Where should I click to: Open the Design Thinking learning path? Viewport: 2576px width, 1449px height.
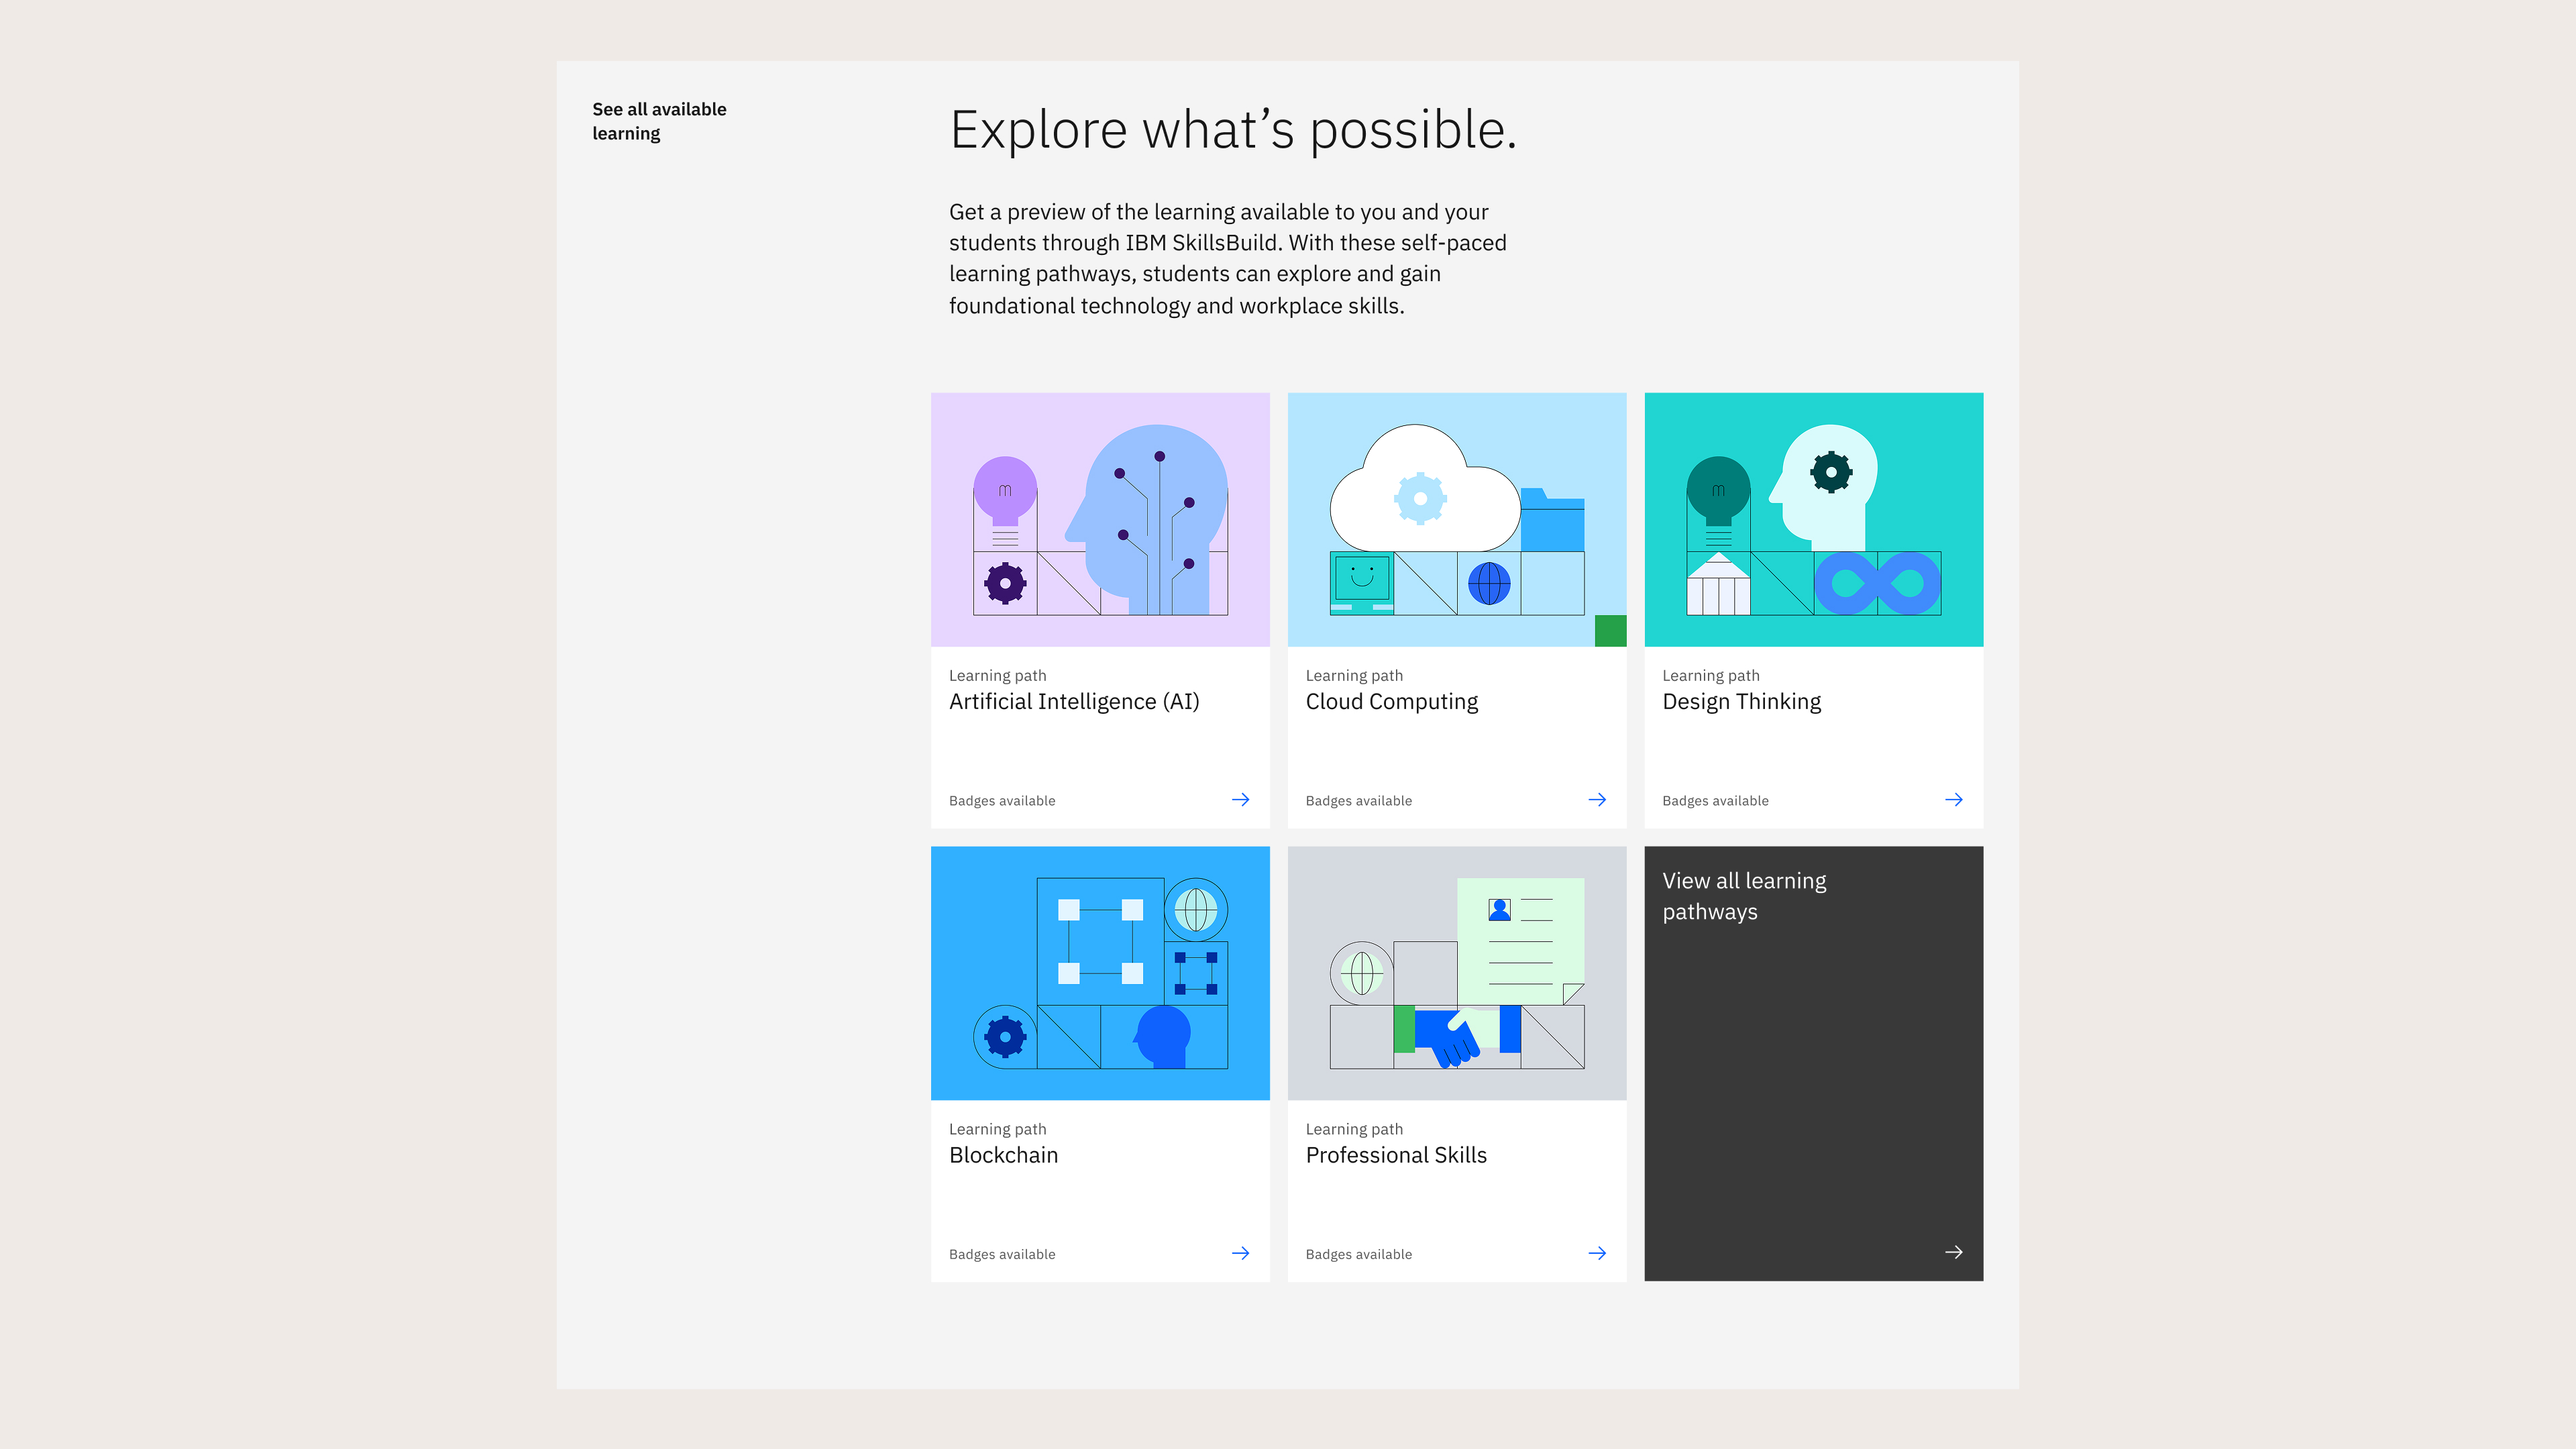[1741, 701]
